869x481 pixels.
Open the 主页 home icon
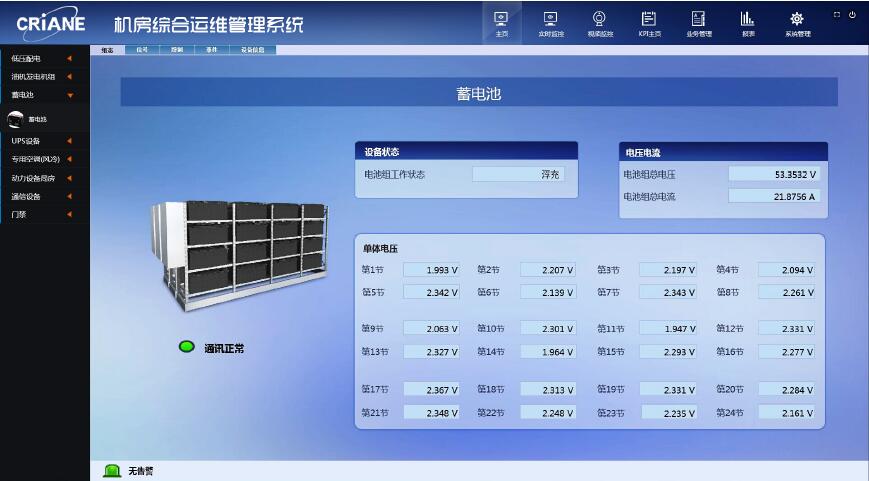[502, 23]
